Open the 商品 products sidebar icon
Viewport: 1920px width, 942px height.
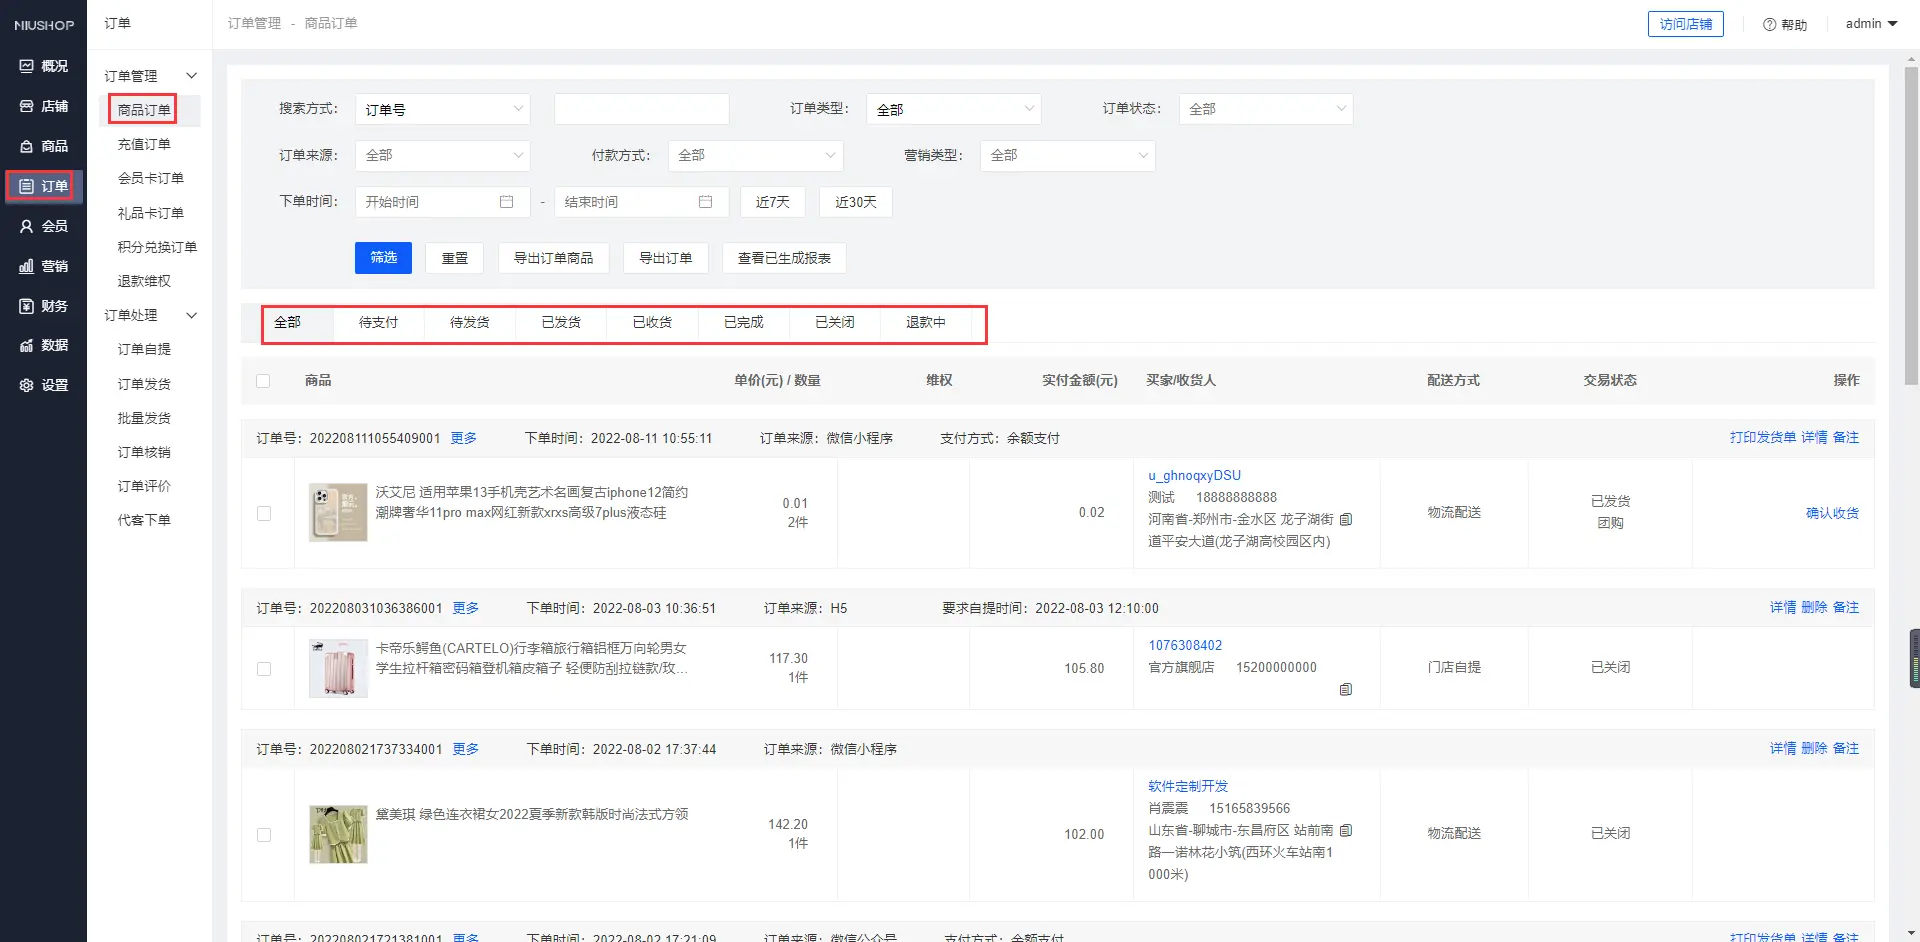pos(27,146)
